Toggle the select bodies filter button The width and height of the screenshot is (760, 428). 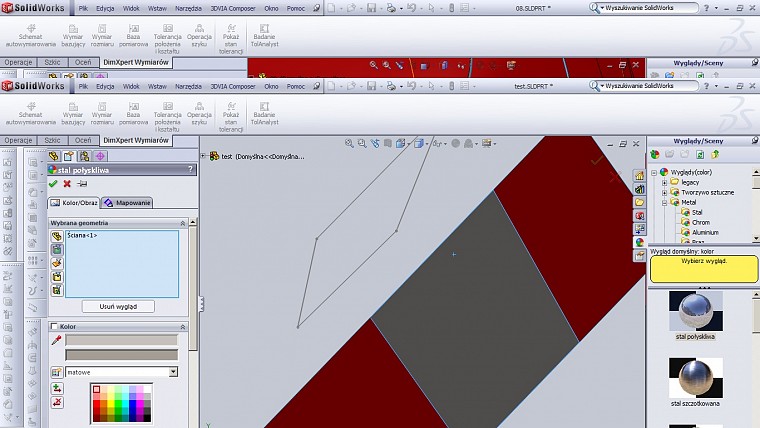57,277
